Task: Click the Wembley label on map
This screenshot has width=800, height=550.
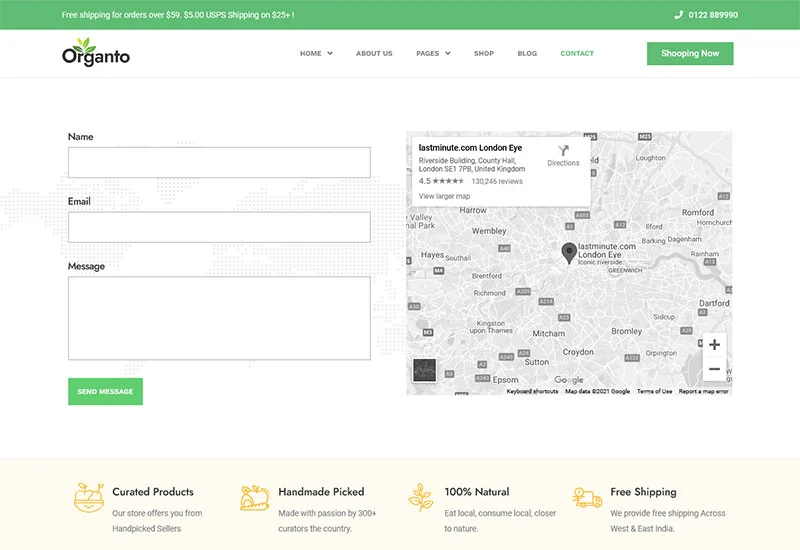Action: pyautogui.click(x=489, y=231)
